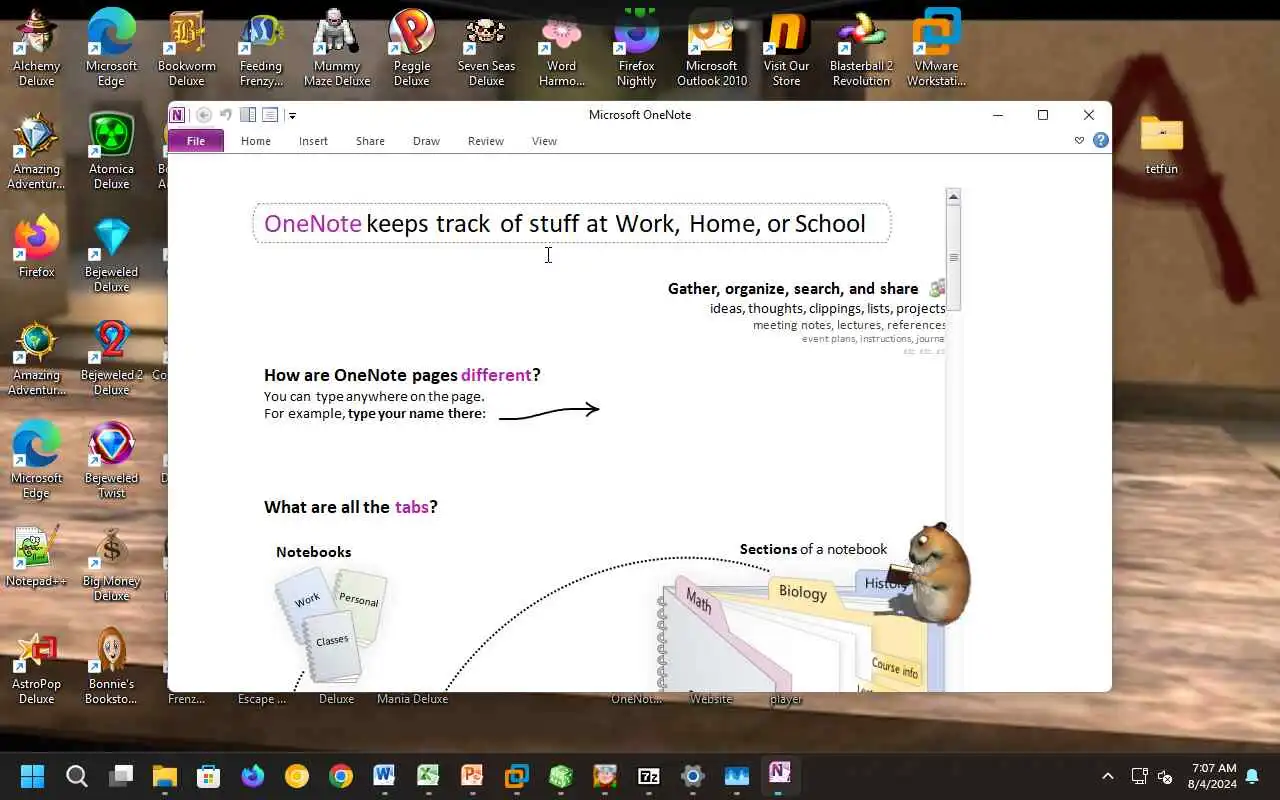Open 7-Zip from the taskbar
Image resolution: width=1280 pixels, height=800 pixels.
[649, 776]
